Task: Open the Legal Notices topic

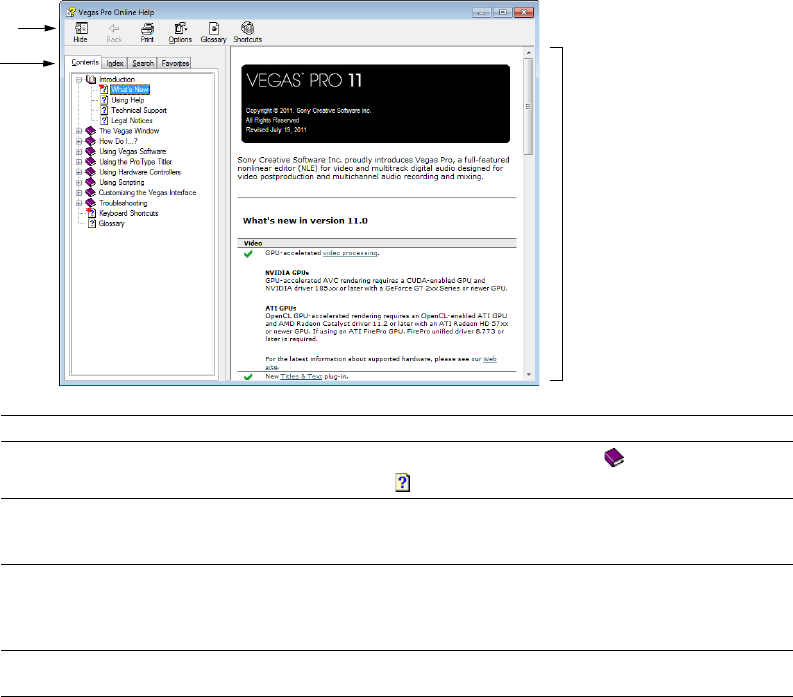Action: (x=131, y=120)
